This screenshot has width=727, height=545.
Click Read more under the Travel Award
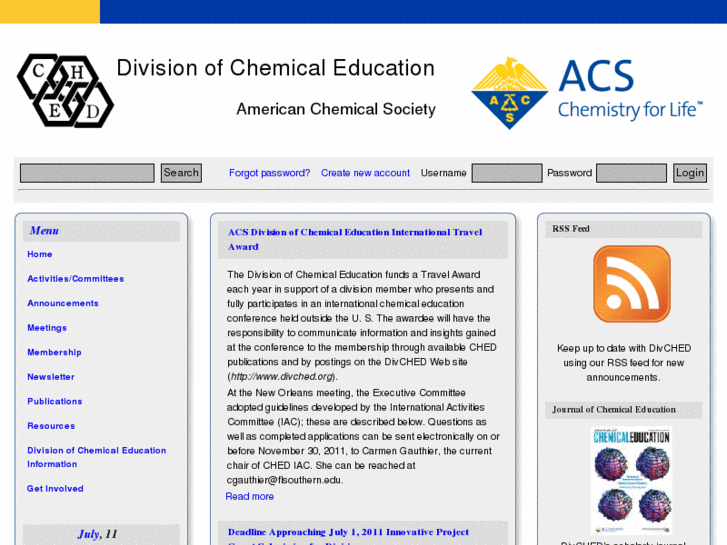point(250,496)
